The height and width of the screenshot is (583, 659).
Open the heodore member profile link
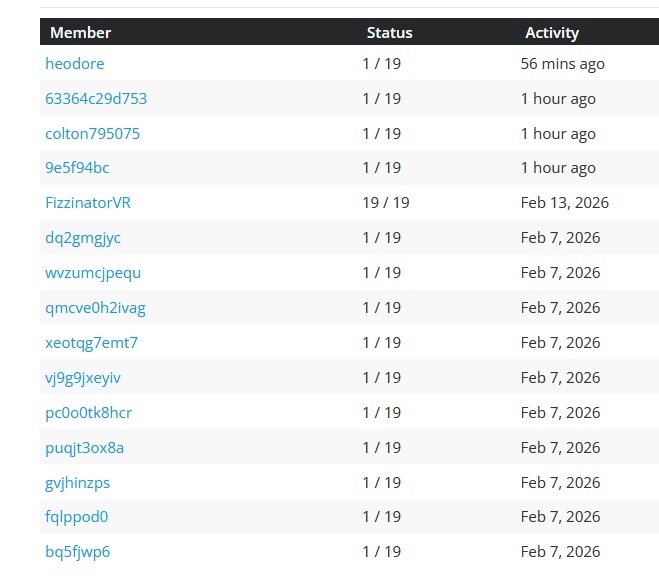coord(75,64)
